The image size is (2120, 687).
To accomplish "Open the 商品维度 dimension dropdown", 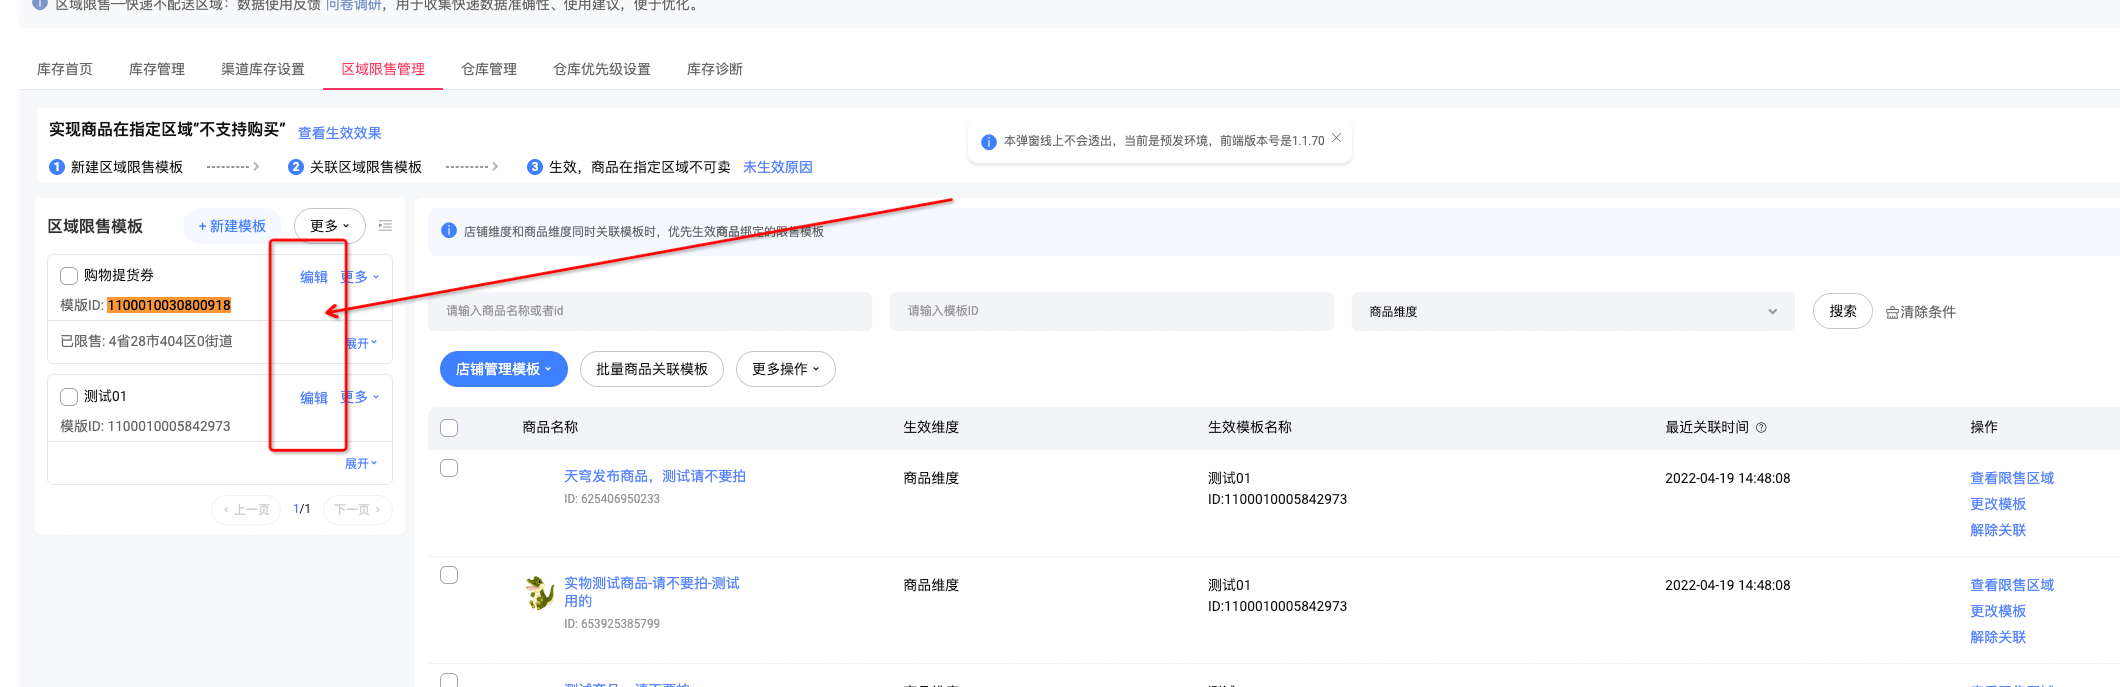I will [1573, 312].
